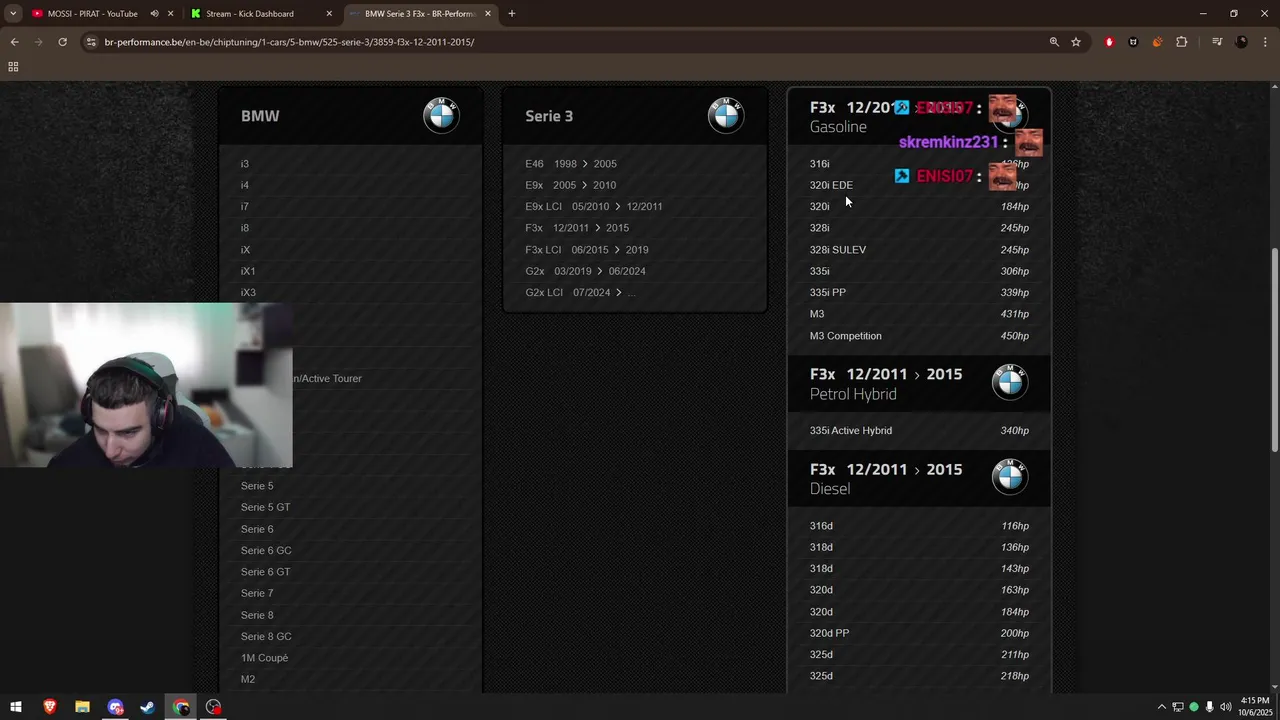1280x720 pixels.
Task: Click the address bar URL field
Action: pyautogui.click(x=560, y=42)
